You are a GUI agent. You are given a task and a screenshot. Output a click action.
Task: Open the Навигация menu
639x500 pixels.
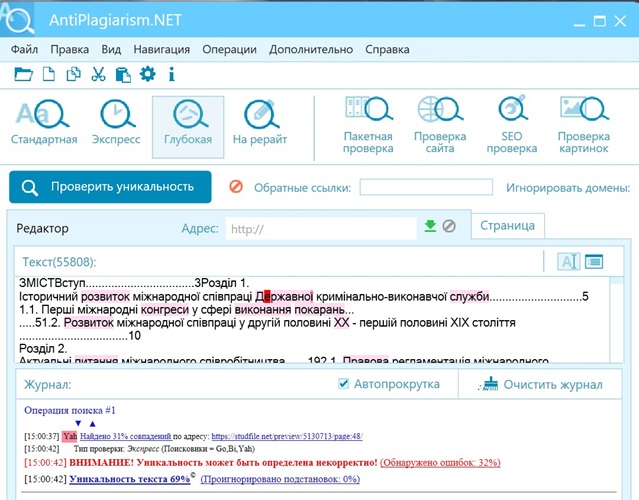pyautogui.click(x=162, y=49)
